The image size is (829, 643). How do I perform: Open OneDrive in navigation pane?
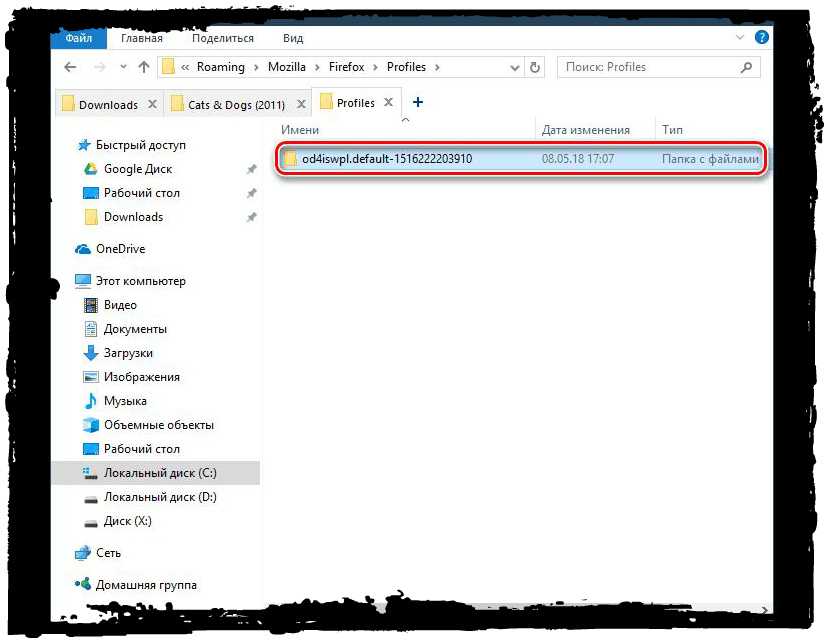click(x=120, y=249)
